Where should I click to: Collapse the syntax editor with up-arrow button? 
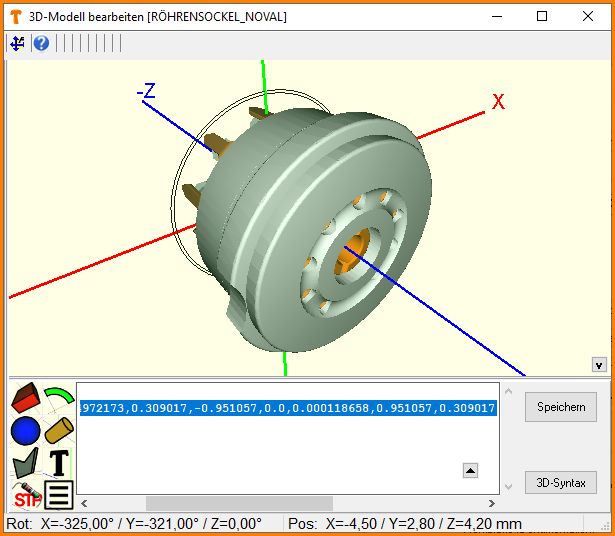coord(470,470)
